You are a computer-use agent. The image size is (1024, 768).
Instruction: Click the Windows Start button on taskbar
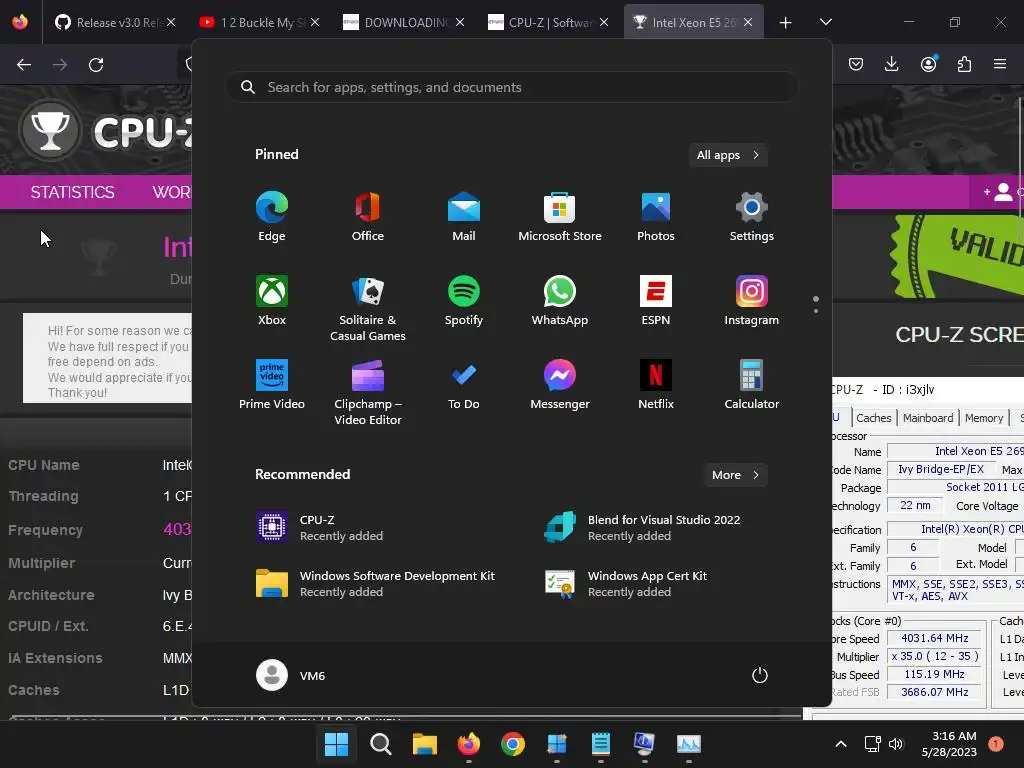336,744
